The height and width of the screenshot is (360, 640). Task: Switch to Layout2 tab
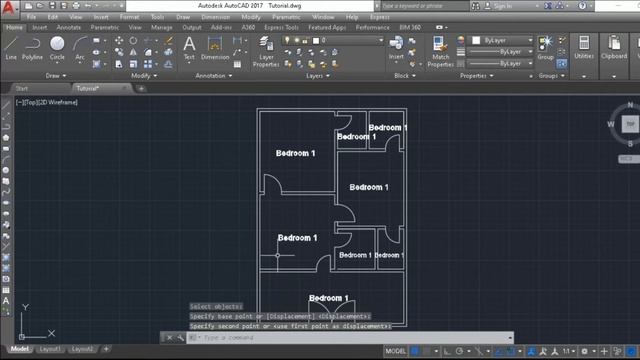click(82, 349)
